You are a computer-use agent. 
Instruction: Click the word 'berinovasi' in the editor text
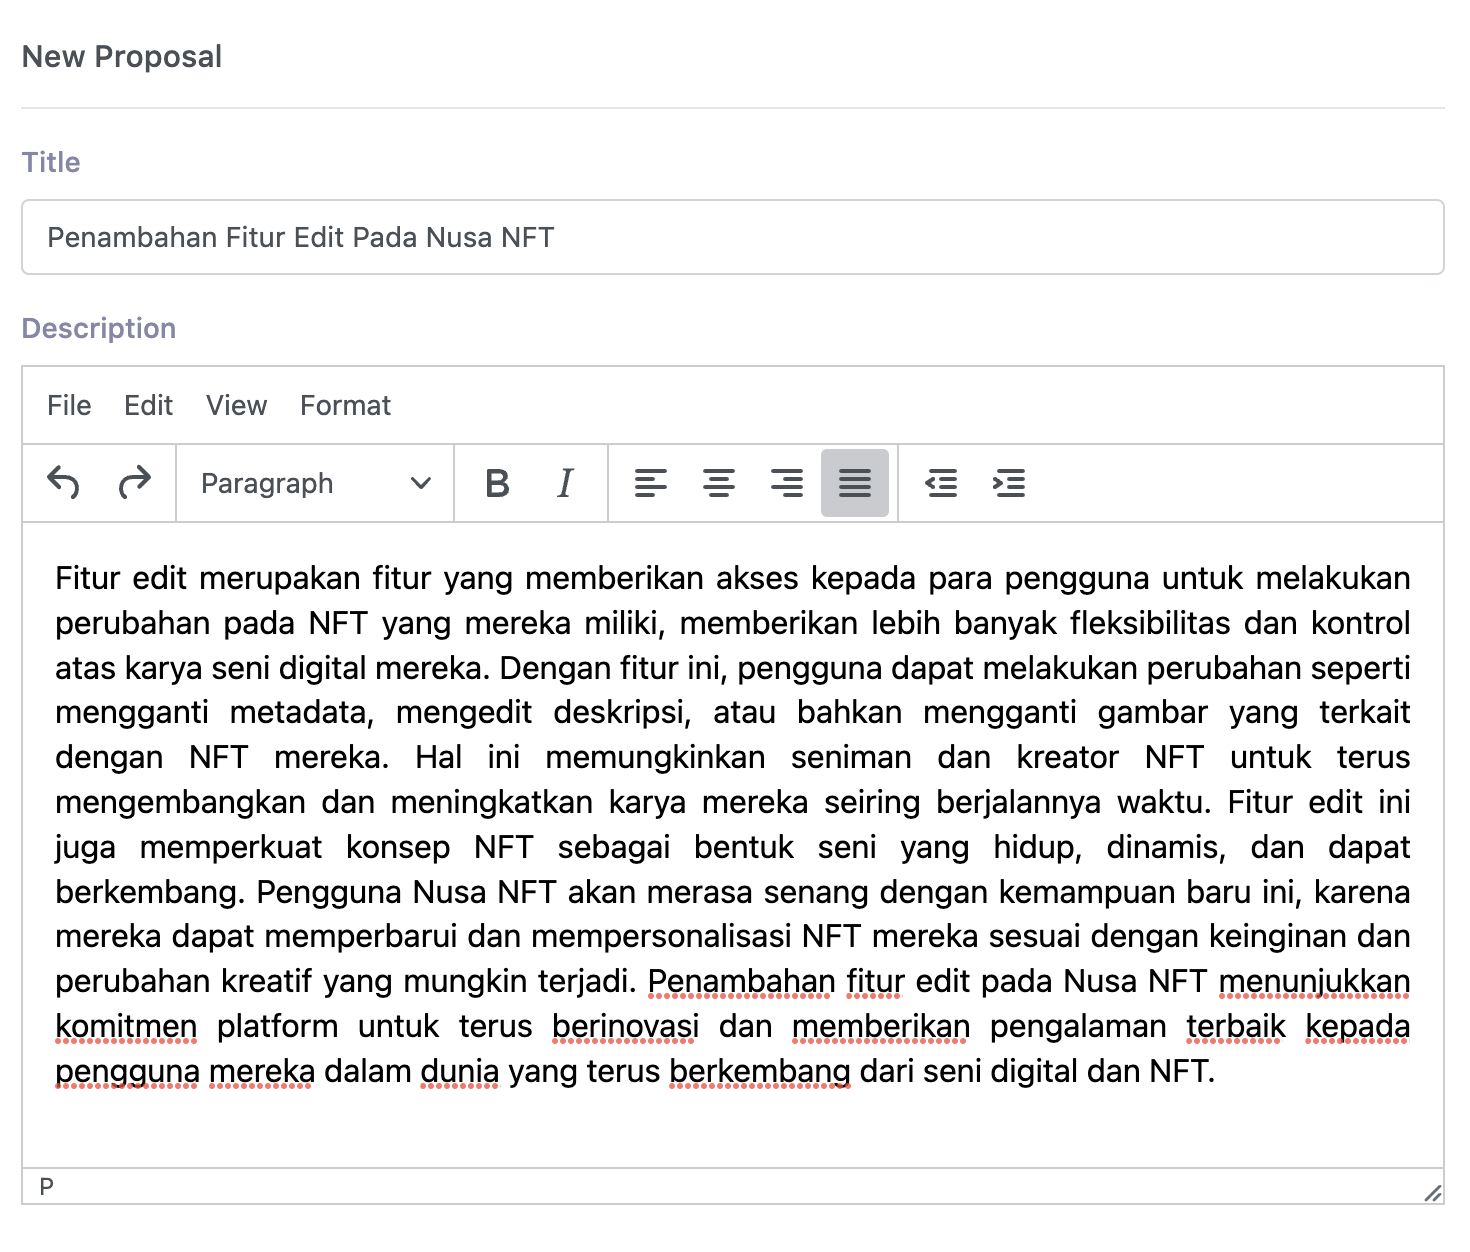tap(625, 1026)
